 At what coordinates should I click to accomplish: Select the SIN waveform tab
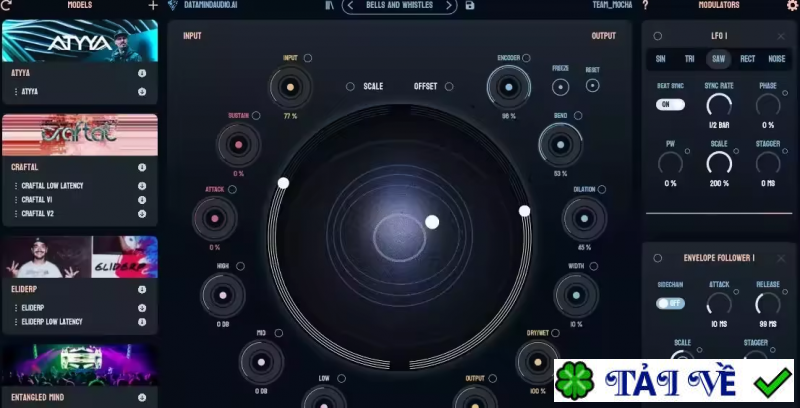pos(660,59)
